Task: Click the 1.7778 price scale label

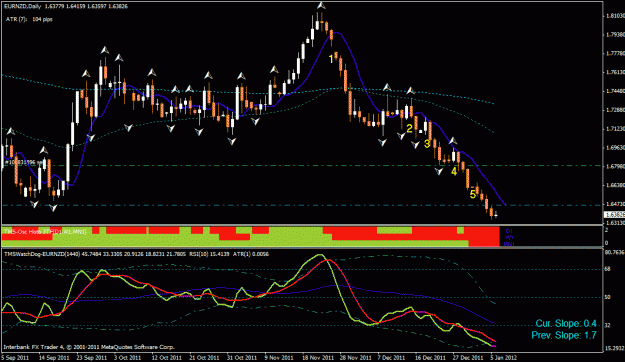Action: 615,53
